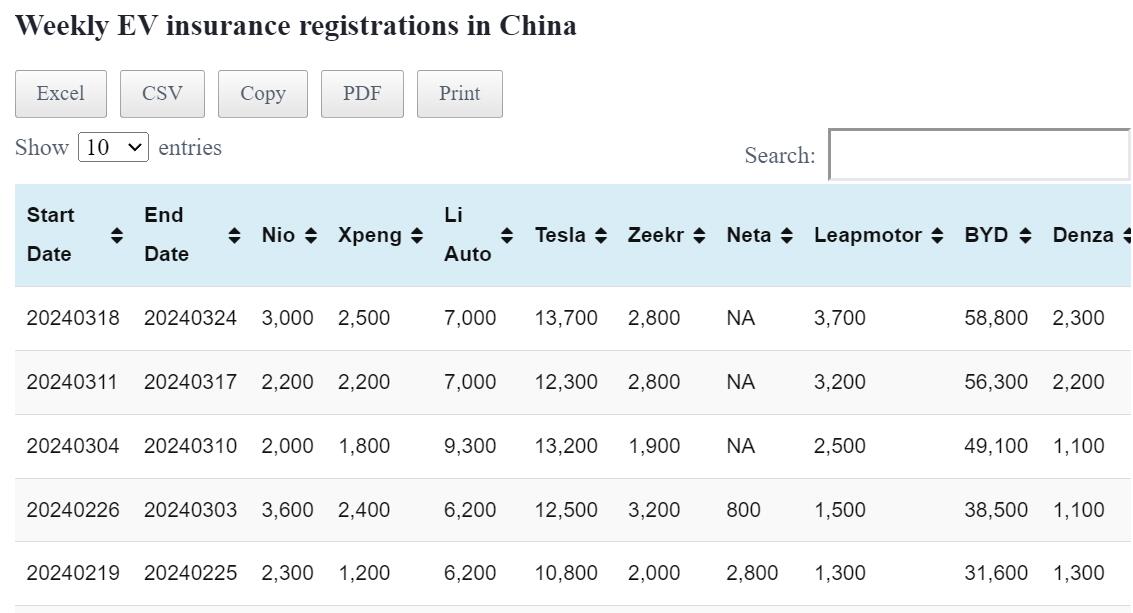This screenshot has width=1133, height=613.
Task: Sort by Tesla column arrows
Action: click(601, 236)
